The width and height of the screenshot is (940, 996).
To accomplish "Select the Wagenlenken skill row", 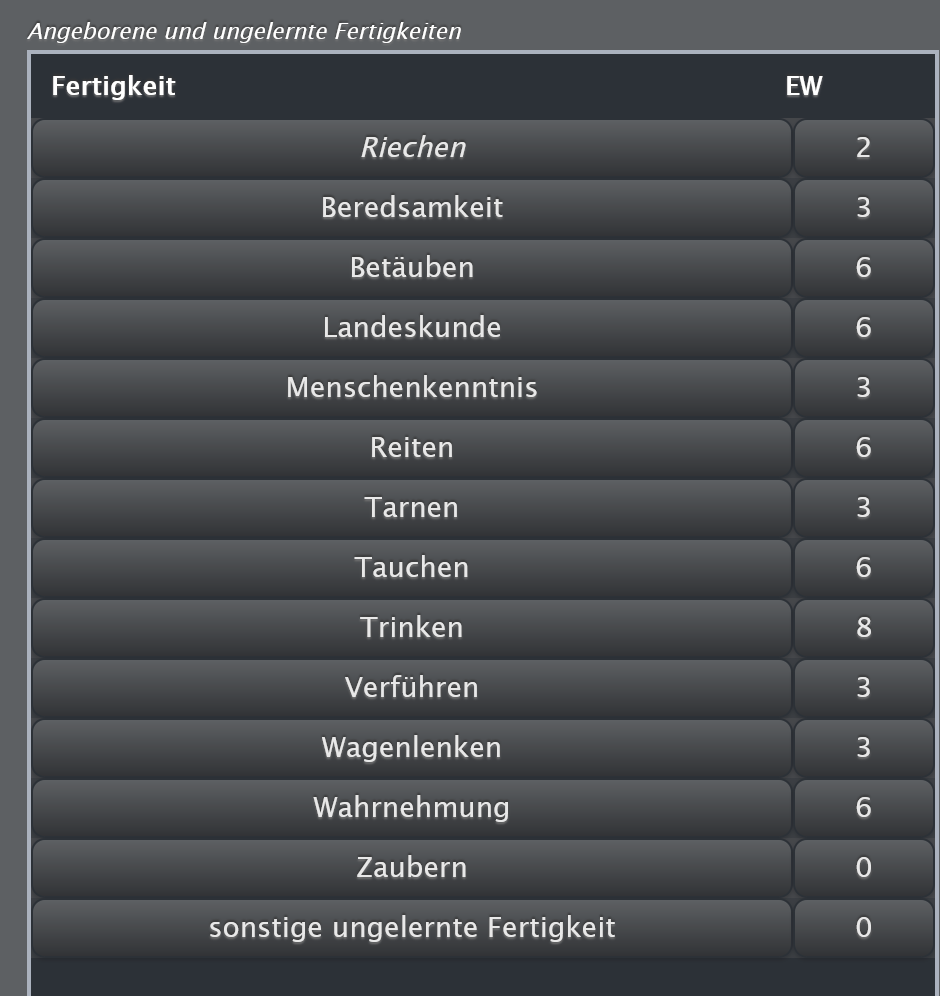I will tap(412, 748).
